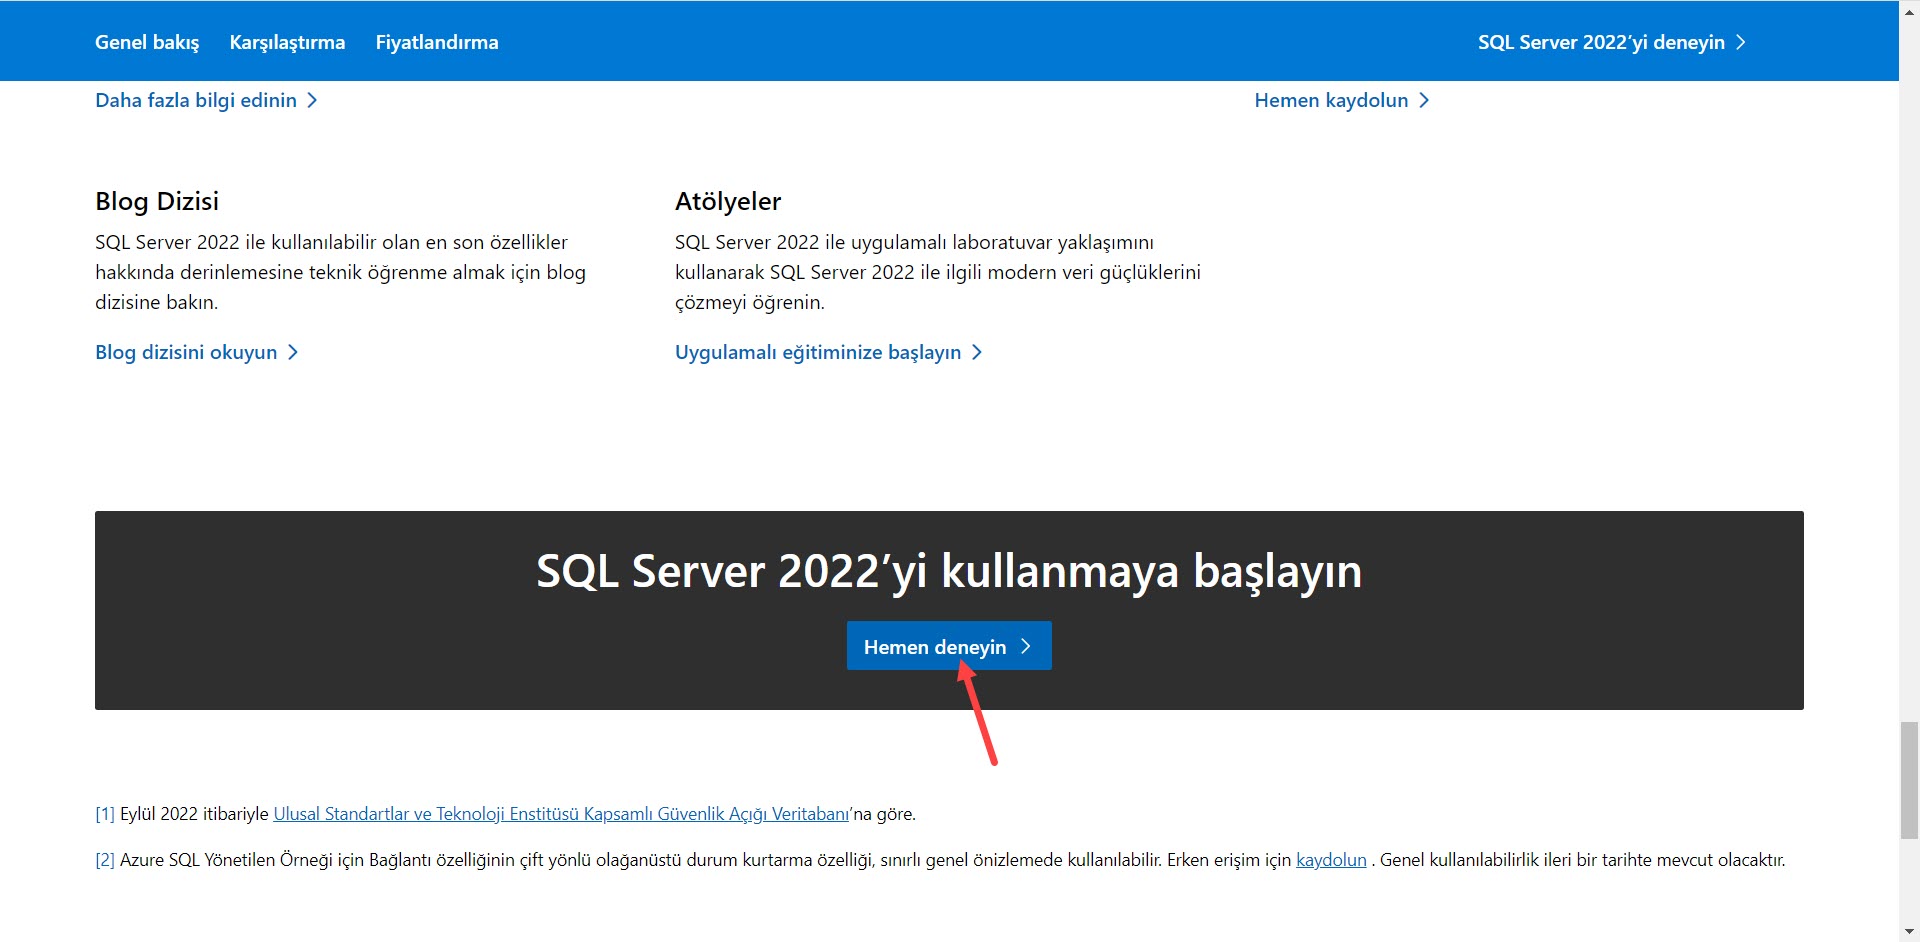Click the chevron beside SQL Server 2022'yi deneyin

pos(1741,42)
